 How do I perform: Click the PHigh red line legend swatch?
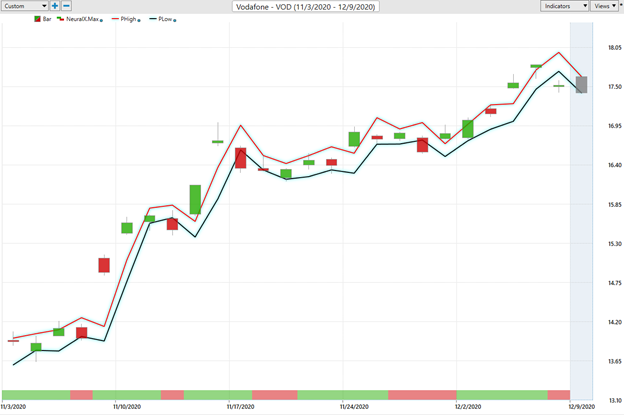coord(115,19)
